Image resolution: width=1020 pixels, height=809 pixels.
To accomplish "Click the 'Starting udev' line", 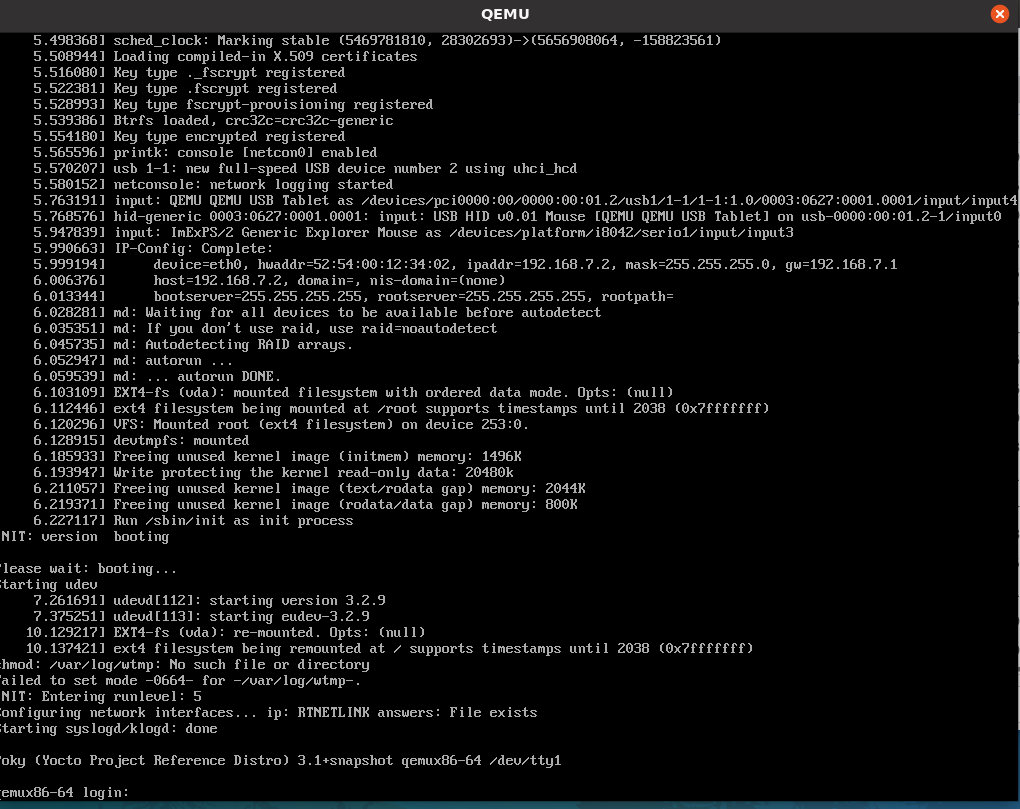I will point(49,585).
